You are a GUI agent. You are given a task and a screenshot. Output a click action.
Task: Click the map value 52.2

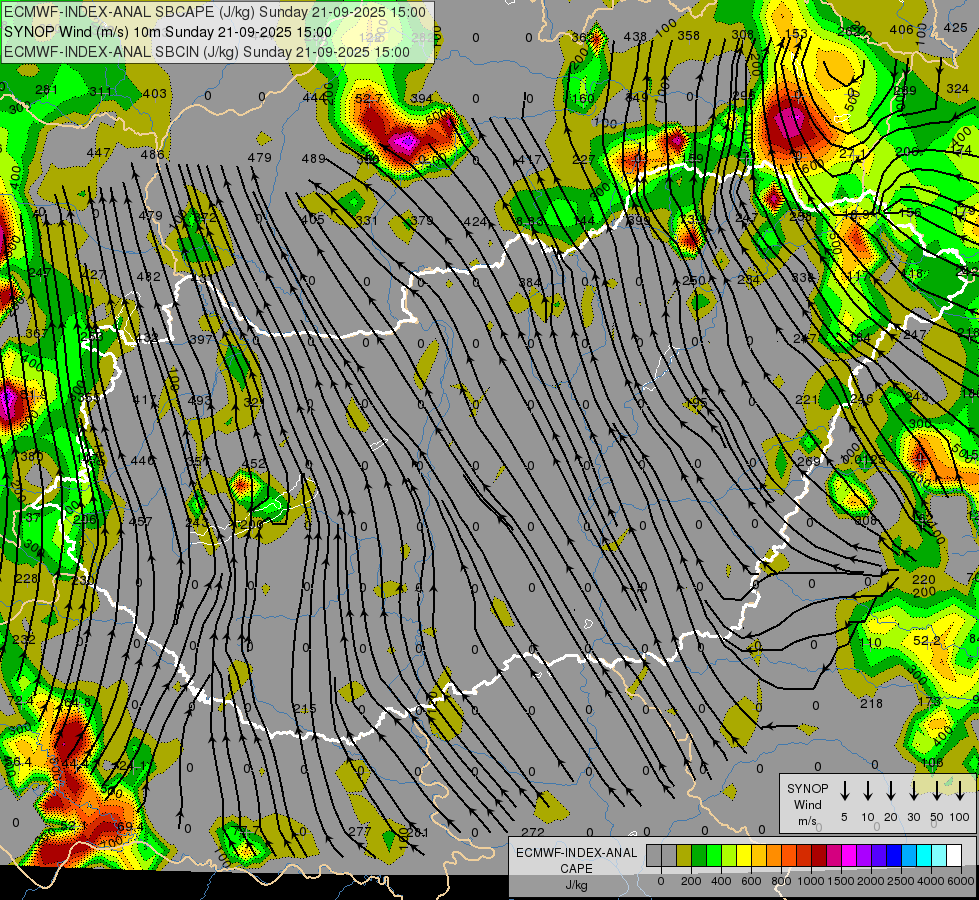[x=927, y=640]
